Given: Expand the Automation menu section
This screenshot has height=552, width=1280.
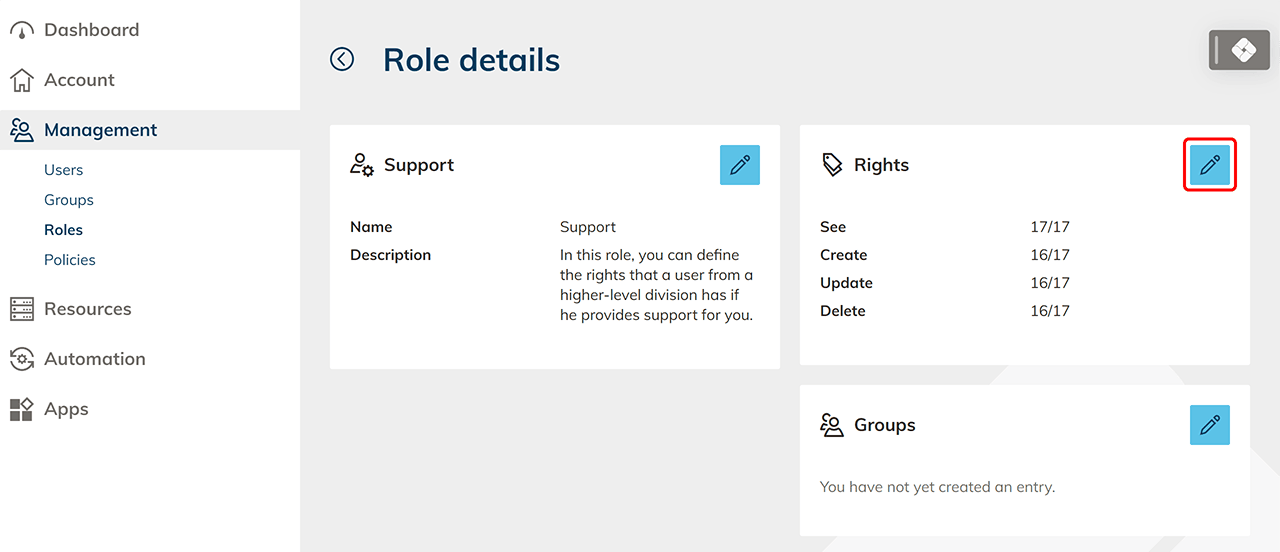Looking at the screenshot, I should coord(95,359).
